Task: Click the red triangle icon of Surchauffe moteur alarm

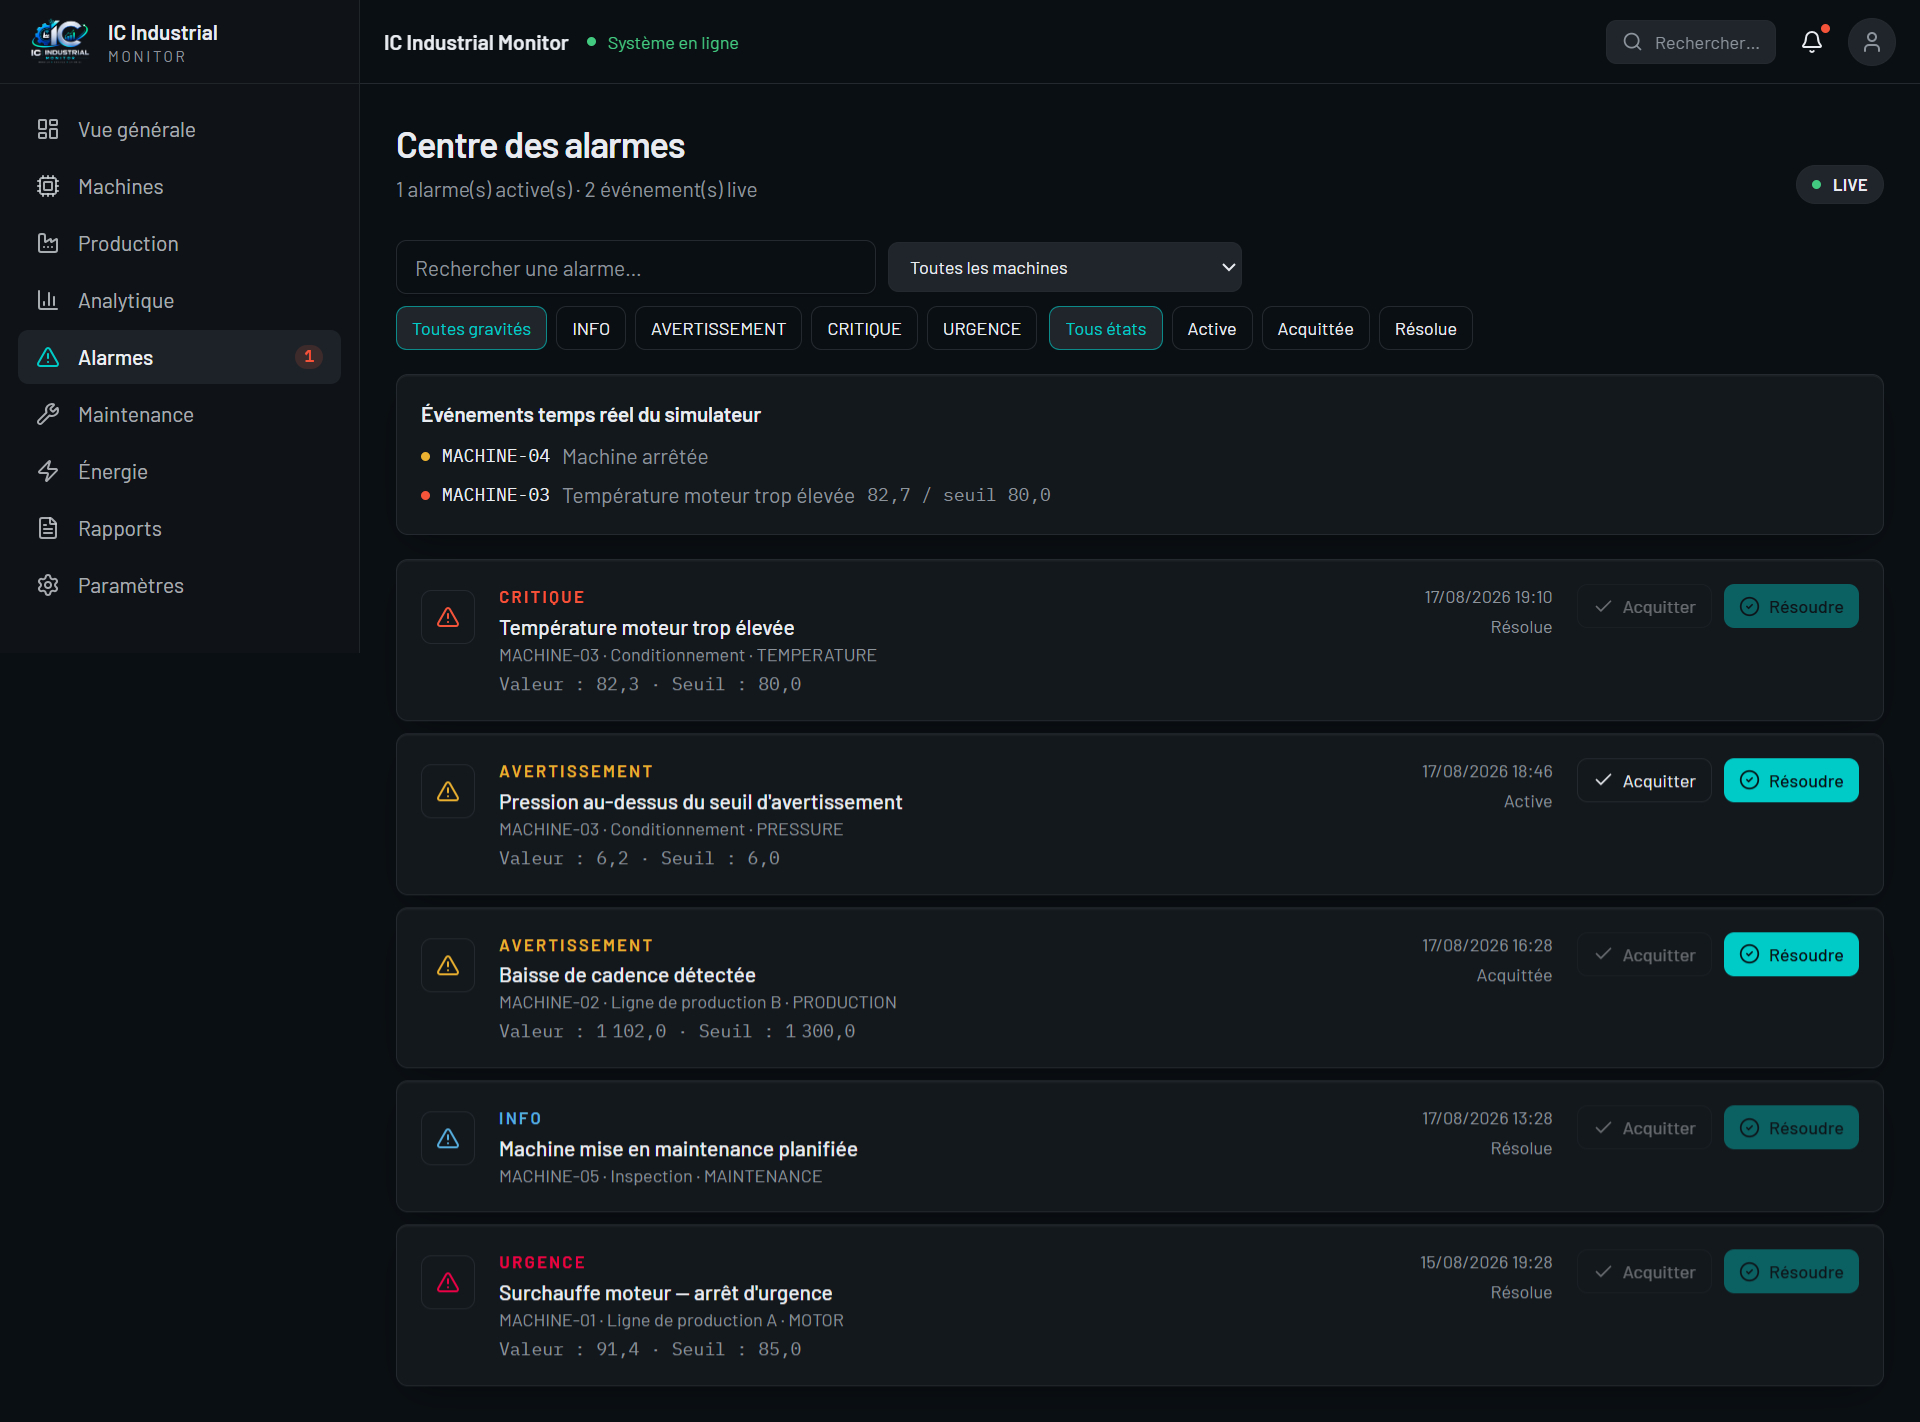Action: click(448, 1282)
